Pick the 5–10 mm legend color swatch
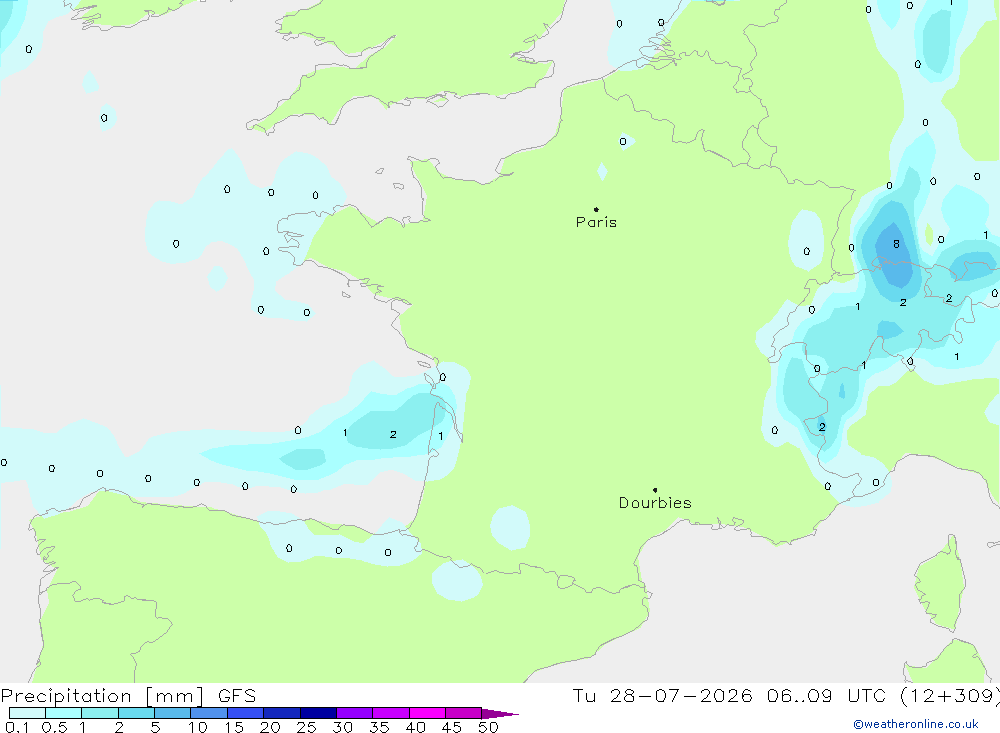Image resolution: width=1000 pixels, height=733 pixels. click(x=172, y=713)
